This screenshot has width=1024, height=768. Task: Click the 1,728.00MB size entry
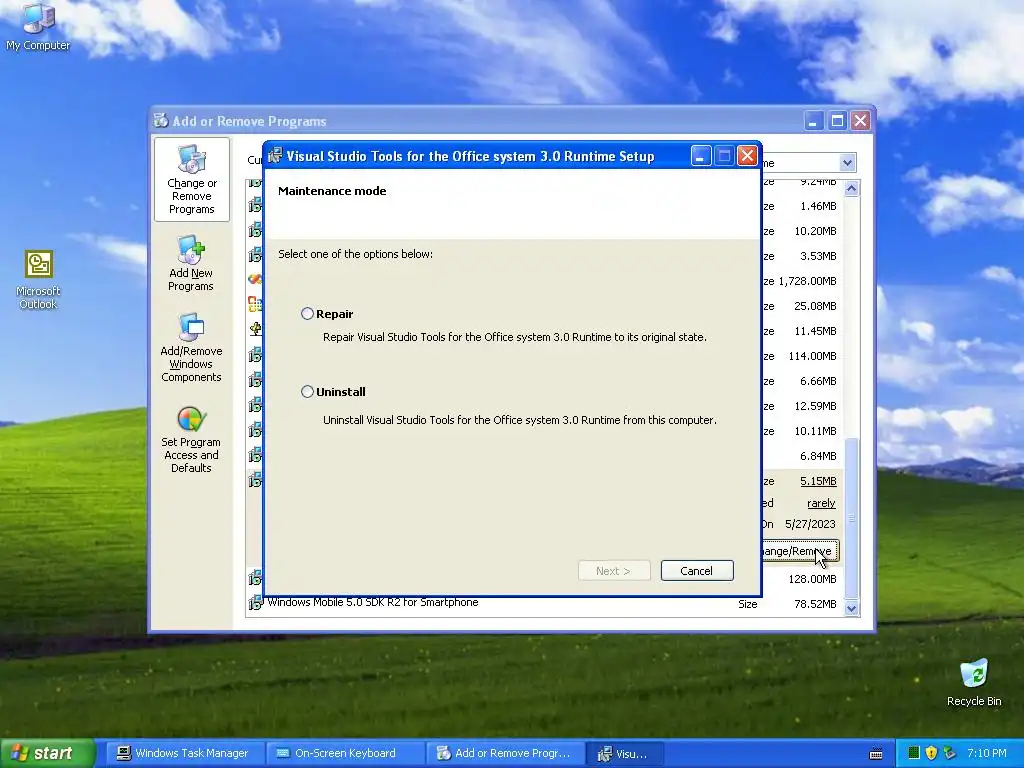click(807, 281)
